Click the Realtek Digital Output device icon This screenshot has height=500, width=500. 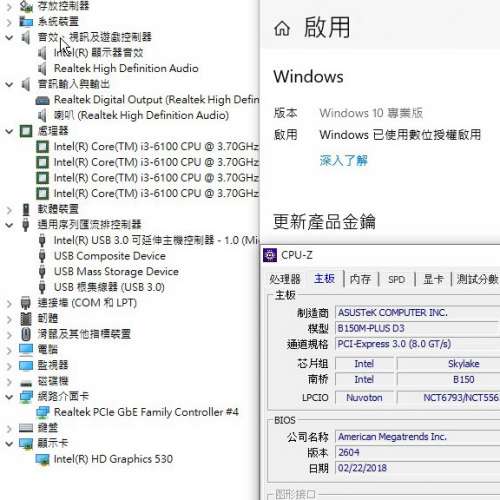tap(42, 100)
